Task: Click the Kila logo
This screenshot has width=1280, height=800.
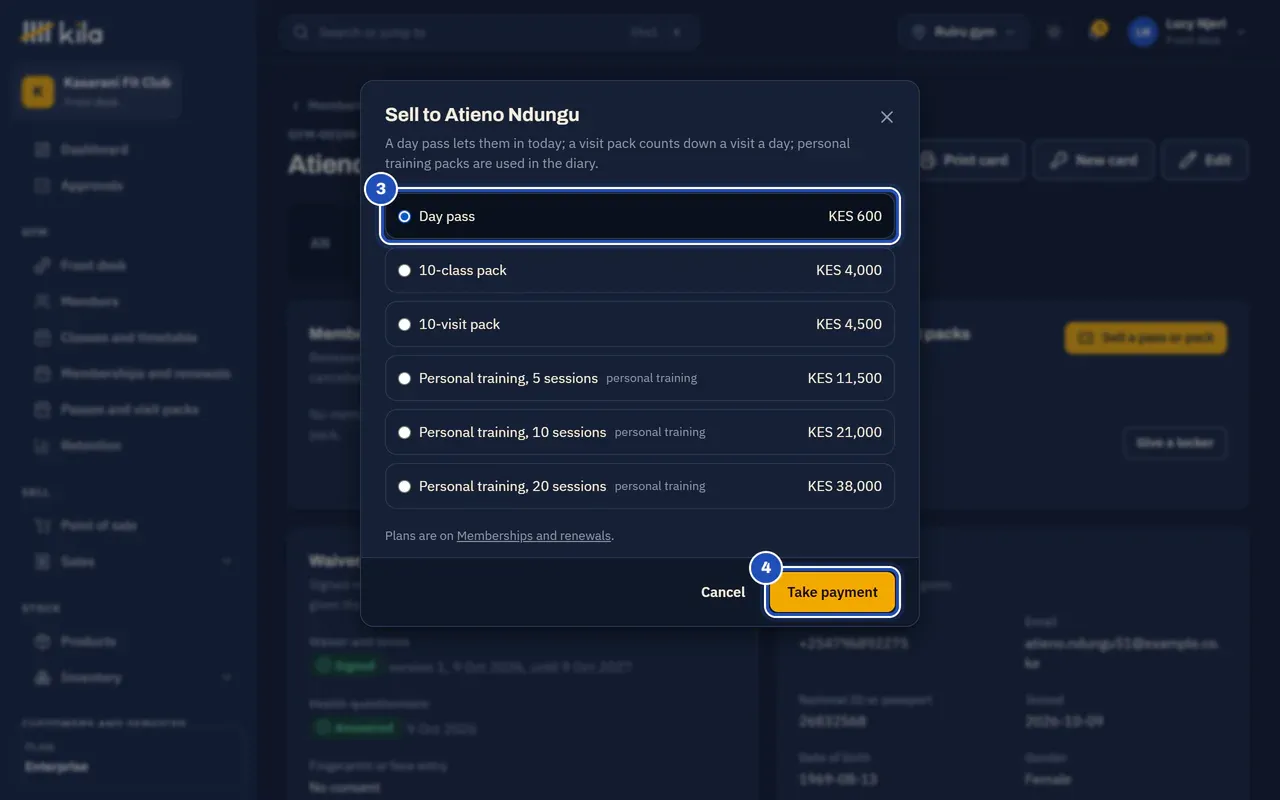Action: (x=62, y=32)
